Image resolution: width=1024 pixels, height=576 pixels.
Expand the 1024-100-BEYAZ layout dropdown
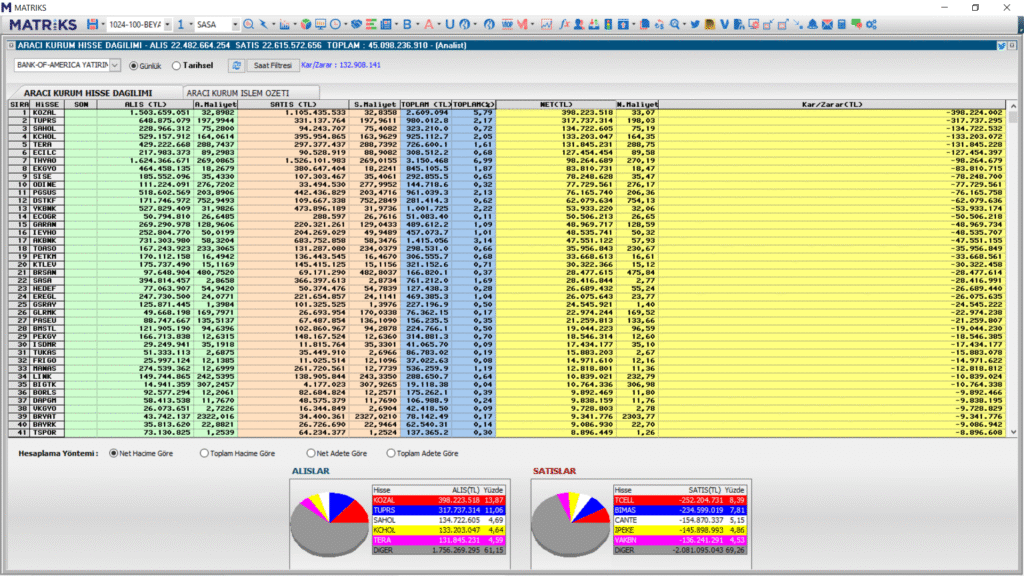point(167,23)
